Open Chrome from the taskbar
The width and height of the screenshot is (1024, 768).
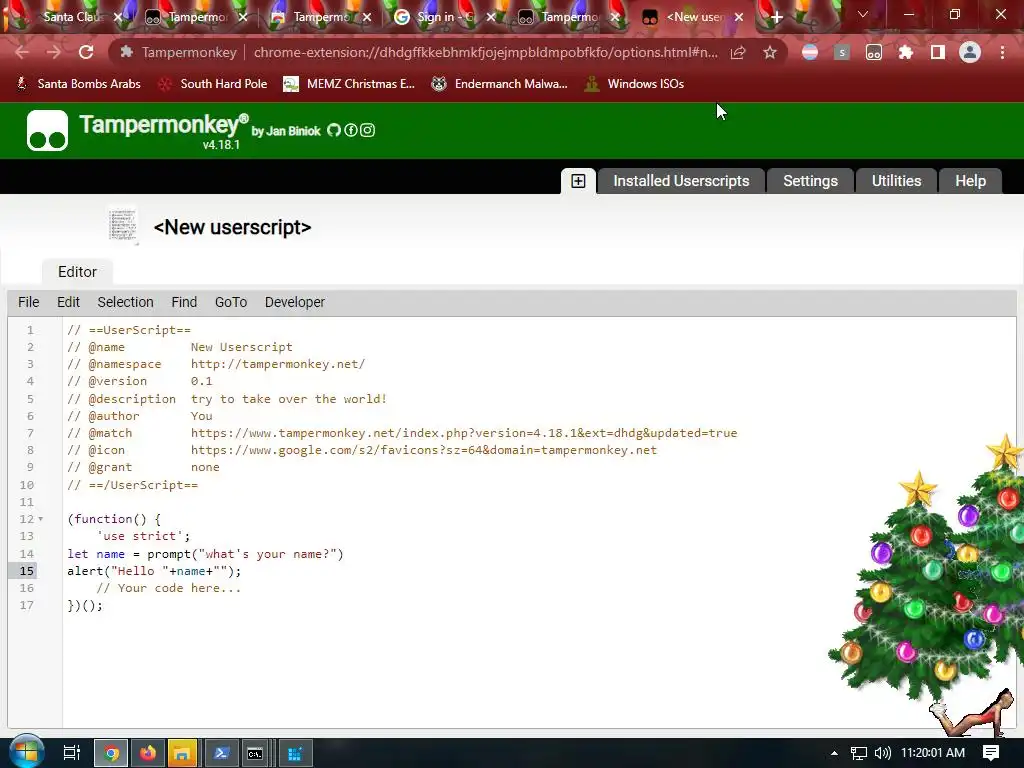[x=111, y=753]
